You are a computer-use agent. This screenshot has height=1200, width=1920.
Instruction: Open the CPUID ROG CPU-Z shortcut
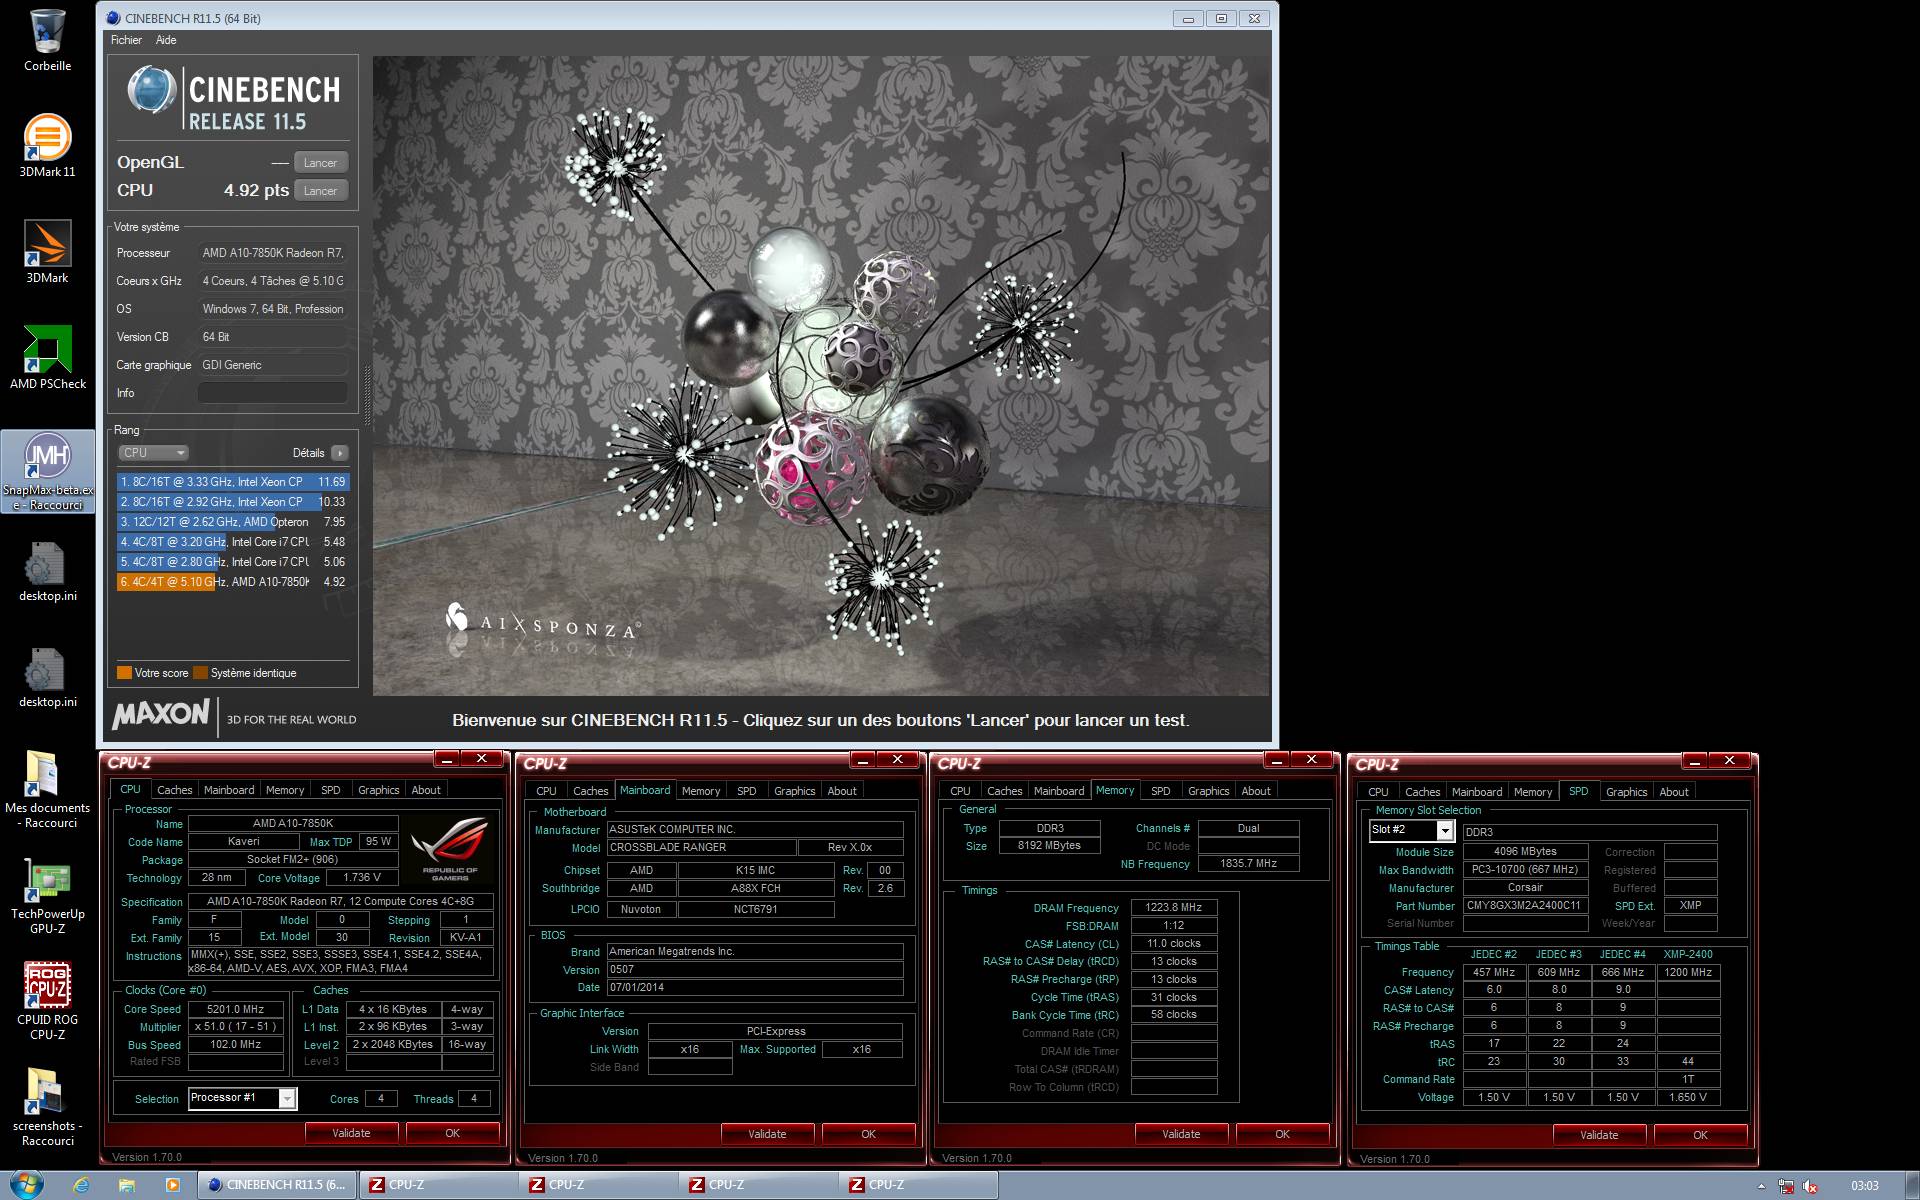(47, 1002)
